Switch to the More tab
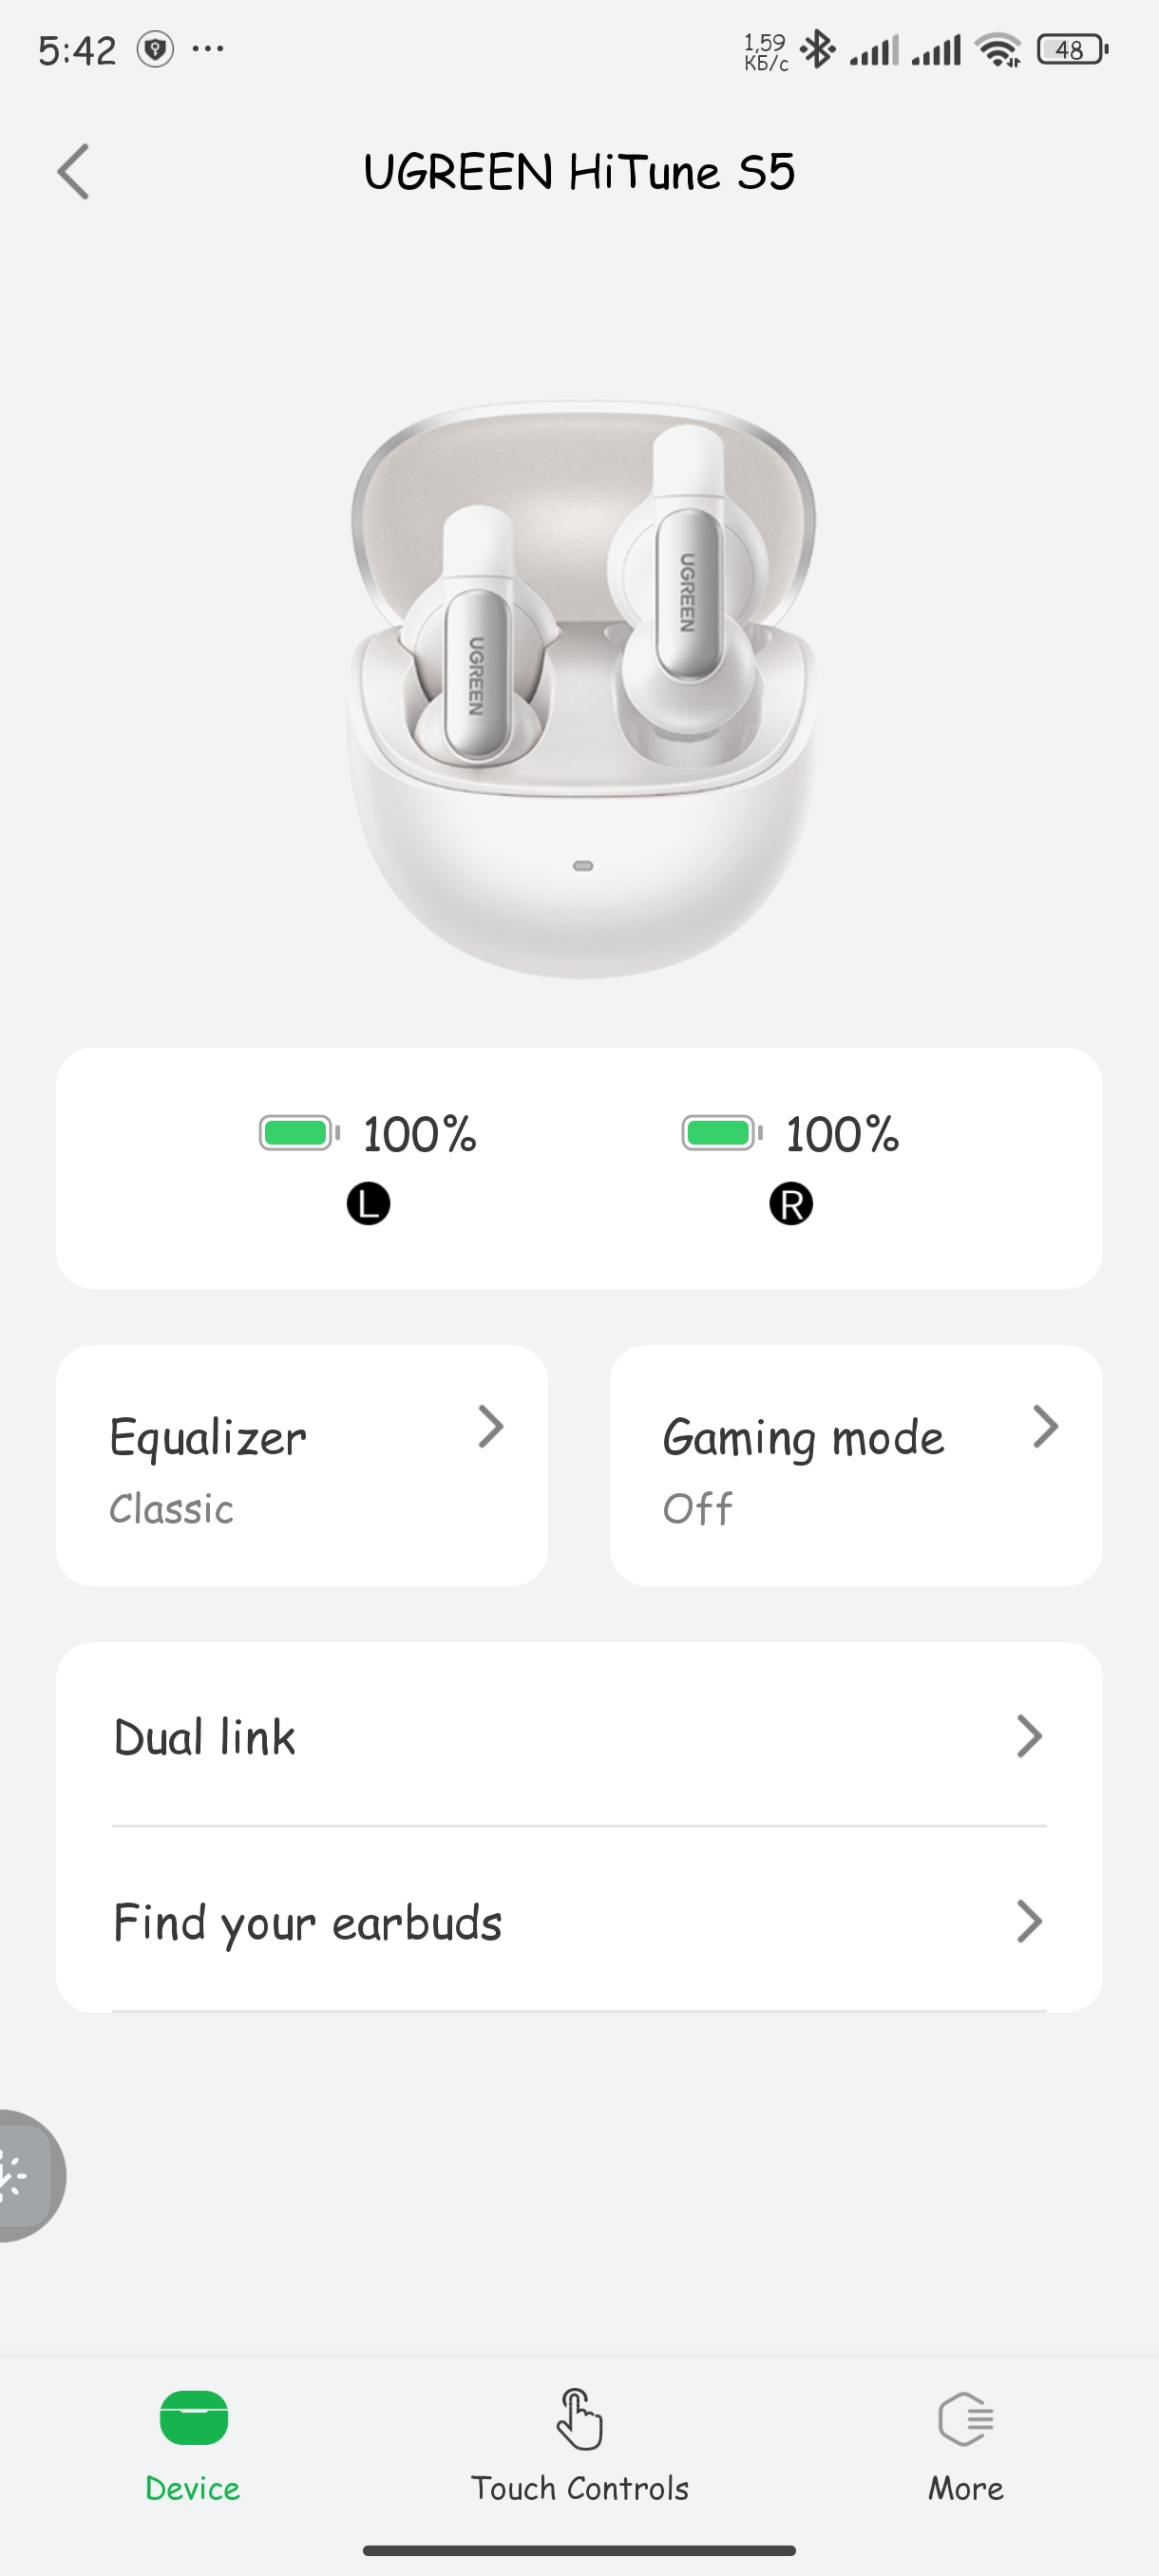 tap(965, 2487)
